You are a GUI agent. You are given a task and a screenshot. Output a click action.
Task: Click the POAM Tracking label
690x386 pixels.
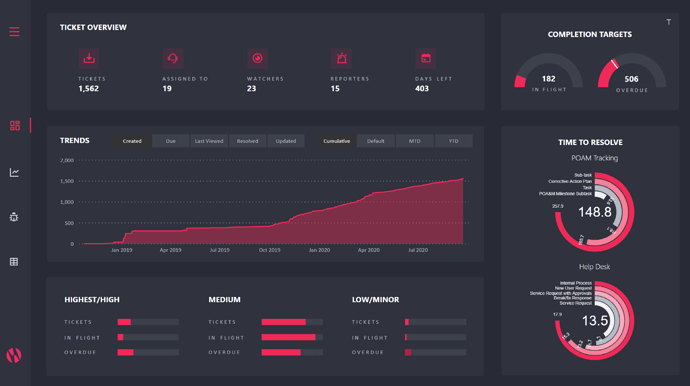(x=595, y=158)
